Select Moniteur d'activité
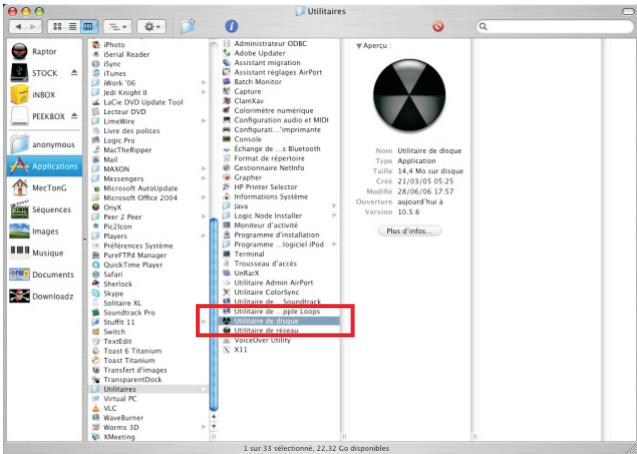The image size is (637, 454). click(280, 225)
